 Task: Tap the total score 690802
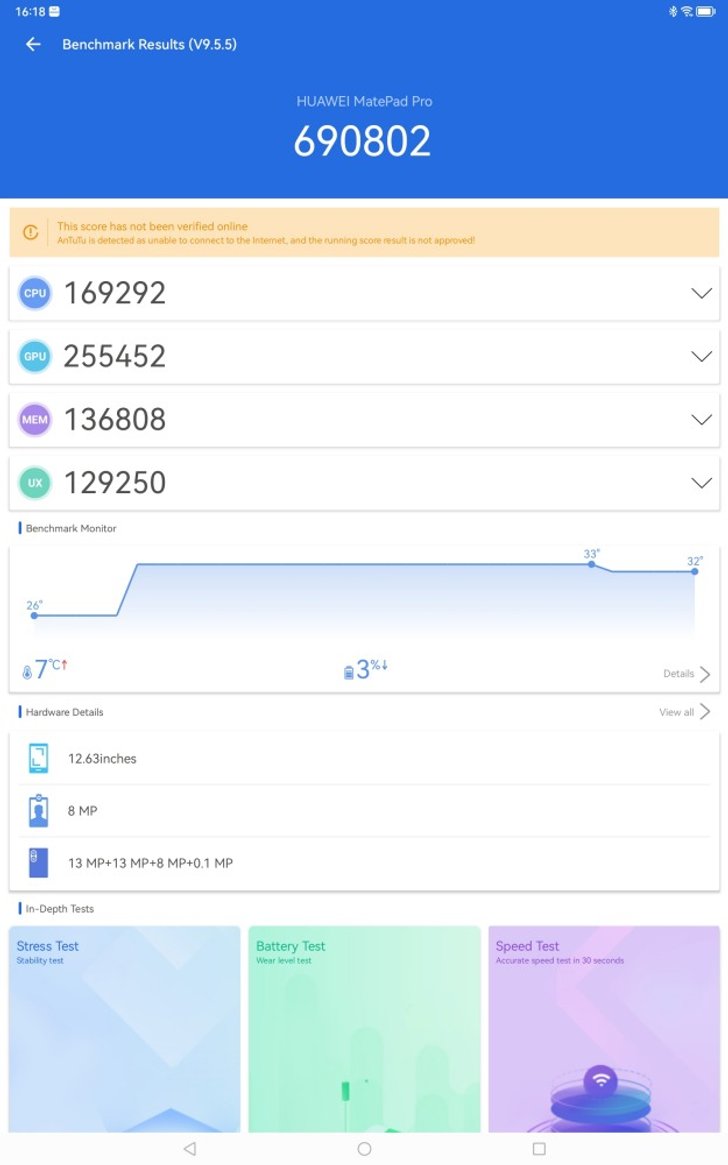click(363, 140)
